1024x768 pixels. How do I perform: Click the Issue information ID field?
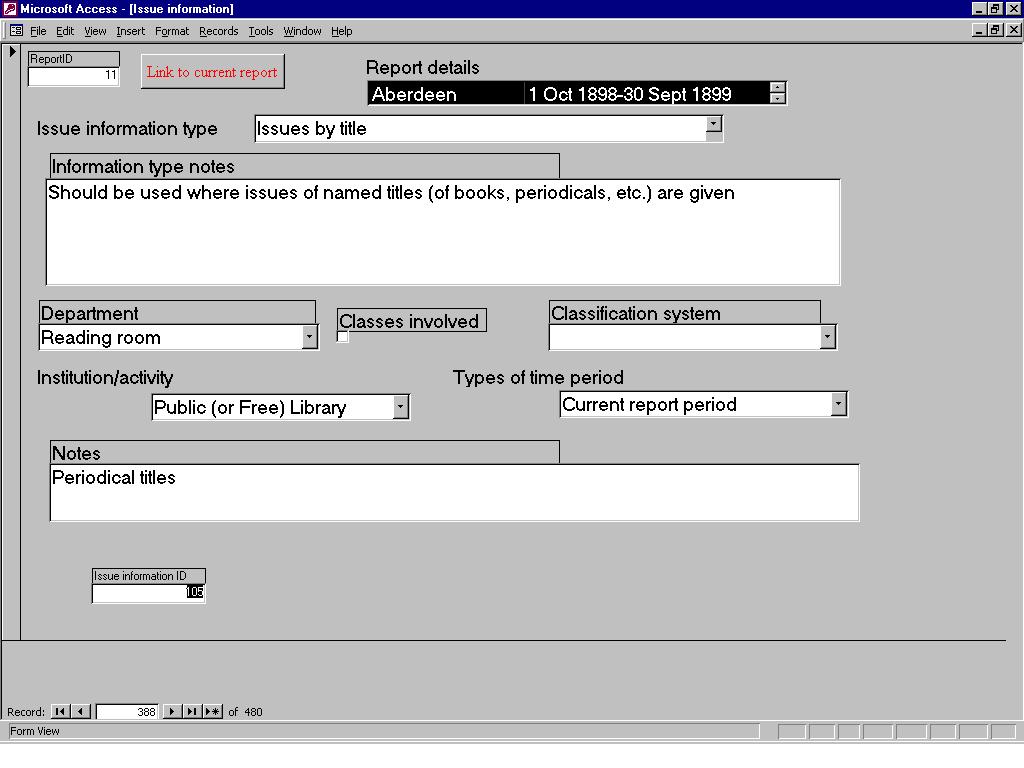148,593
